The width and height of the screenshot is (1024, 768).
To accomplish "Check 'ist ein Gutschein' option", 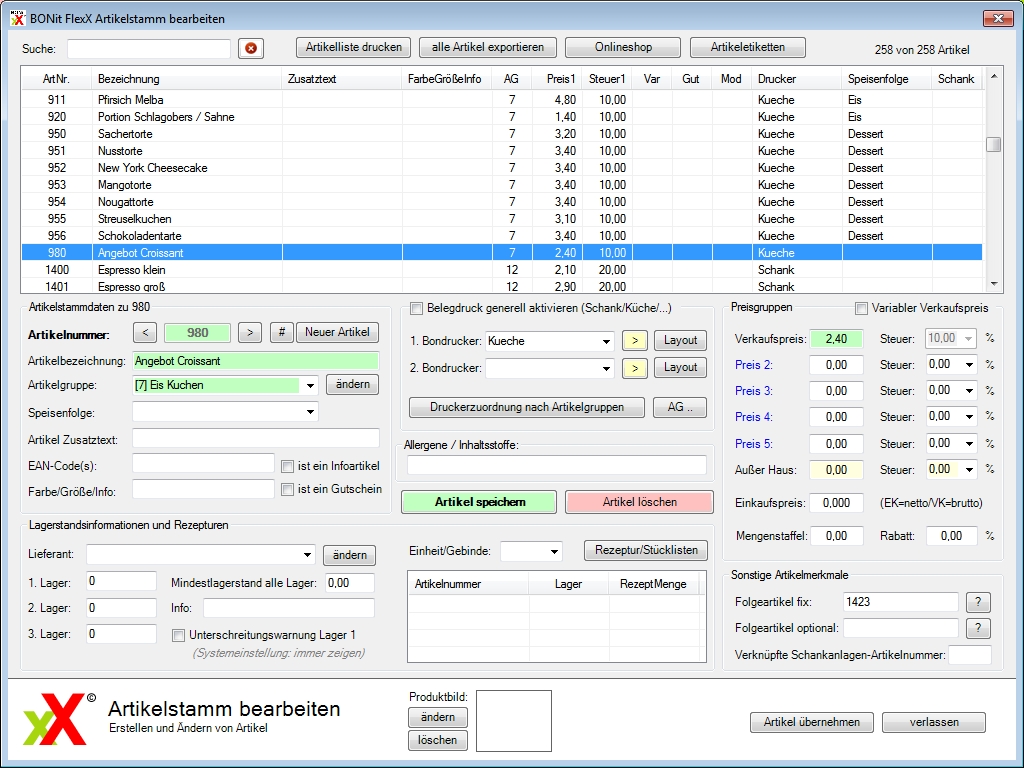I will click(x=287, y=489).
